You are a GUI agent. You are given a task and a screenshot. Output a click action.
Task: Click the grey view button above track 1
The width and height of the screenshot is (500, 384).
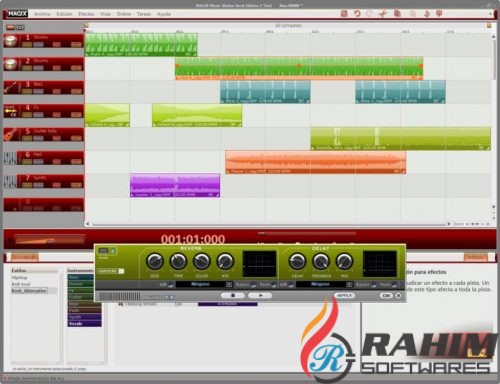click(20, 27)
